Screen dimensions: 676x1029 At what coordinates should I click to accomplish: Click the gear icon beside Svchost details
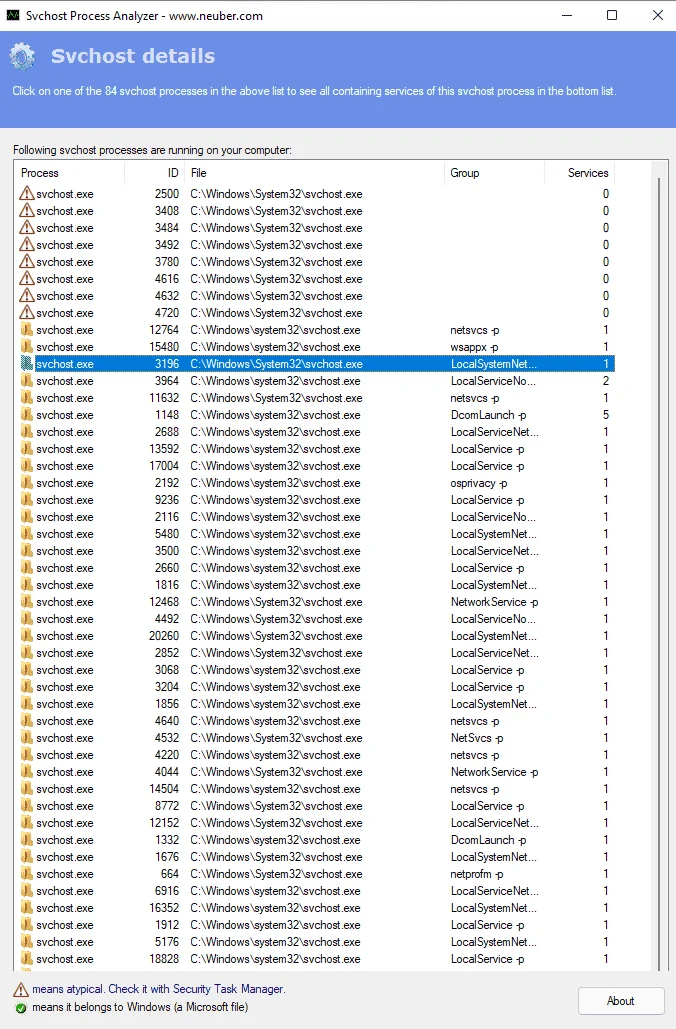click(x=22, y=56)
